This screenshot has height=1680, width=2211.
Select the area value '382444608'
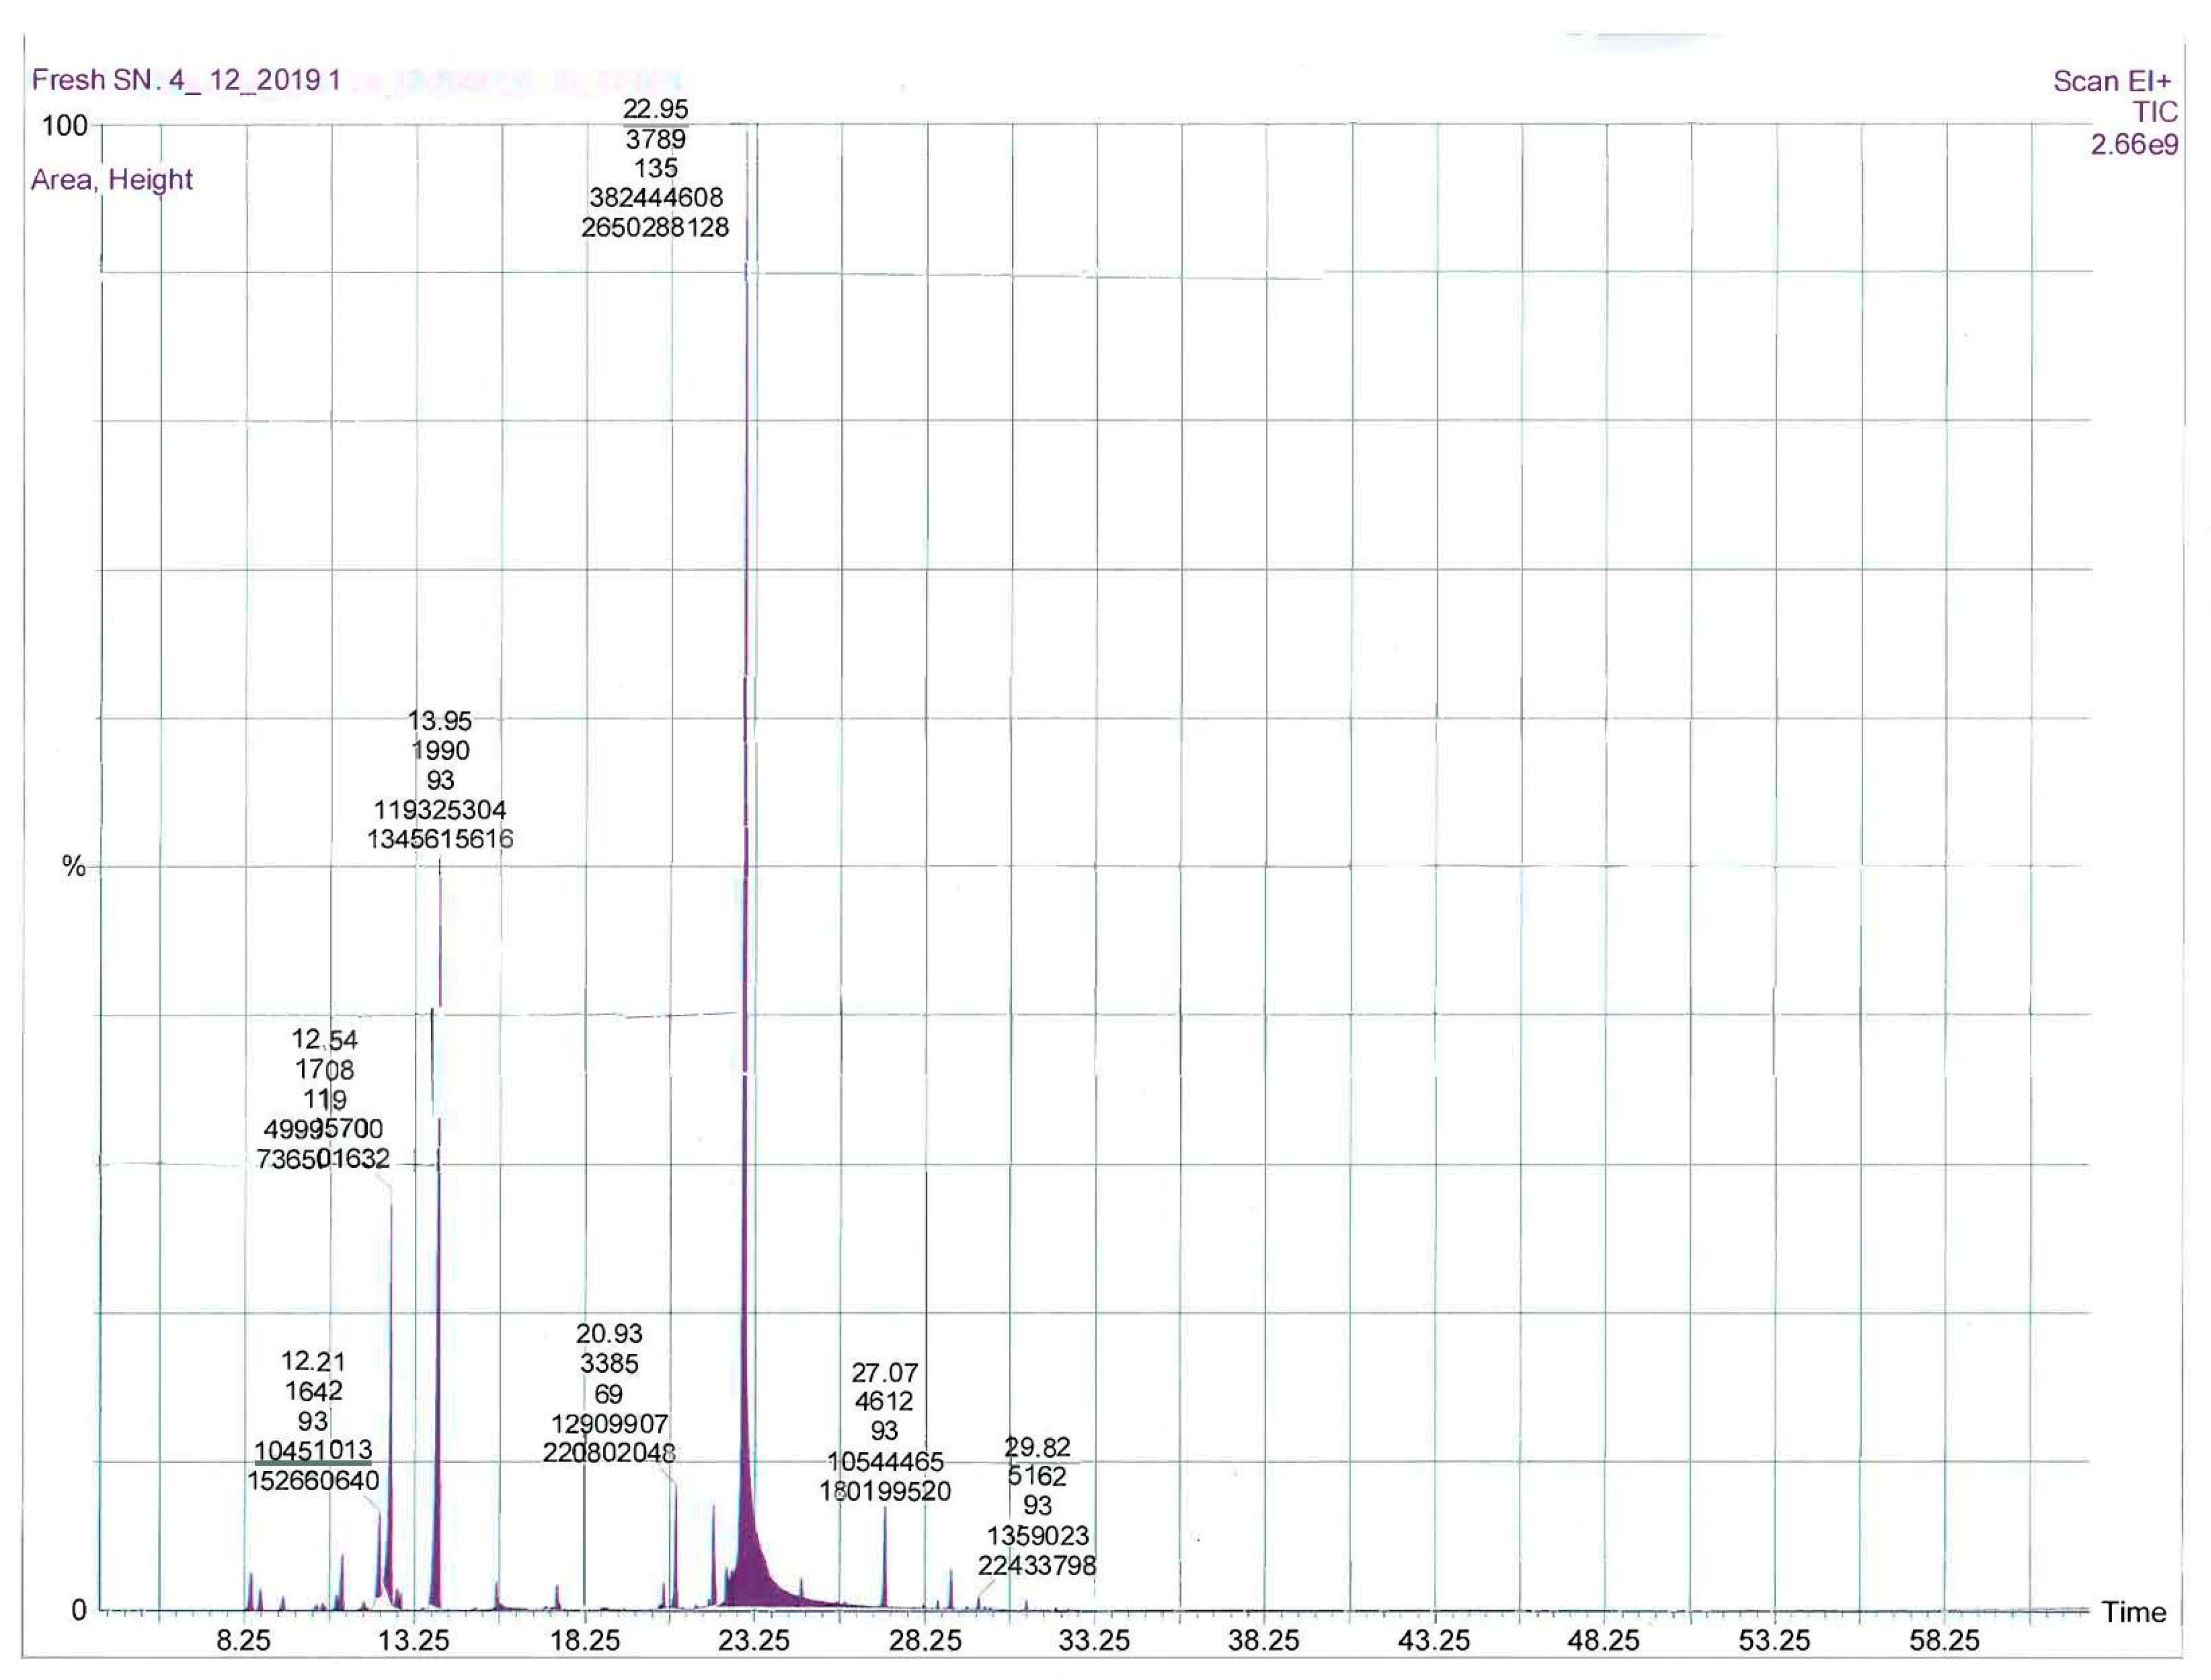tap(656, 198)
